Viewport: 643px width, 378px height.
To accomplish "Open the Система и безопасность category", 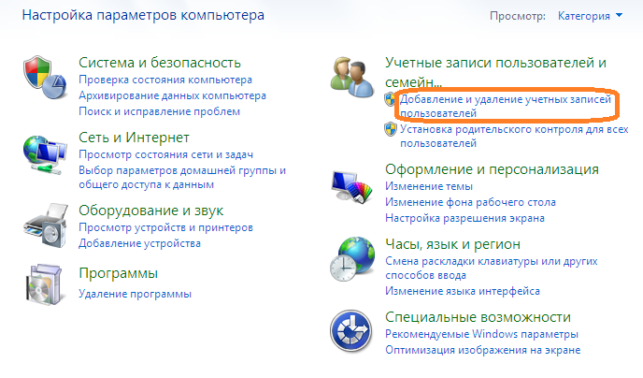I will pyautogui.click(x=160, y=63).
